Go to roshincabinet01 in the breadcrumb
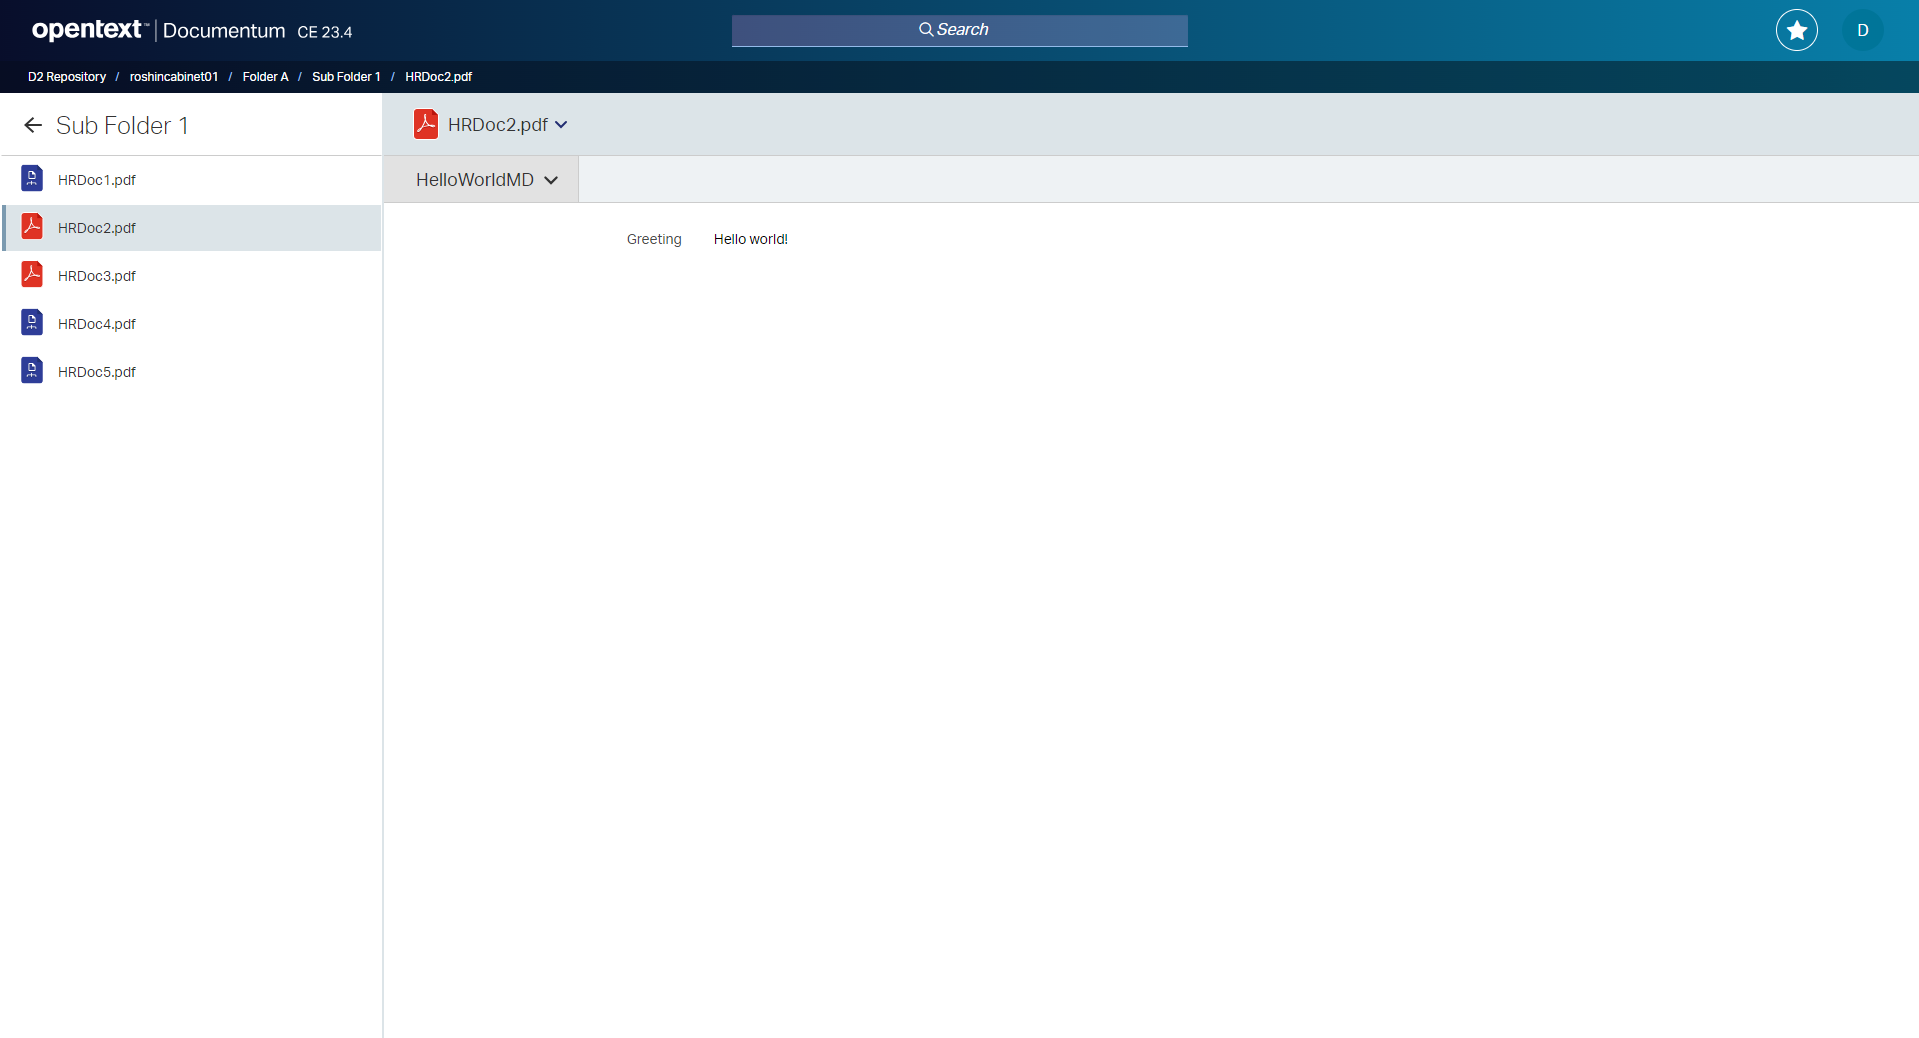Screen dimensions: 1919x1038 point(173,76)
